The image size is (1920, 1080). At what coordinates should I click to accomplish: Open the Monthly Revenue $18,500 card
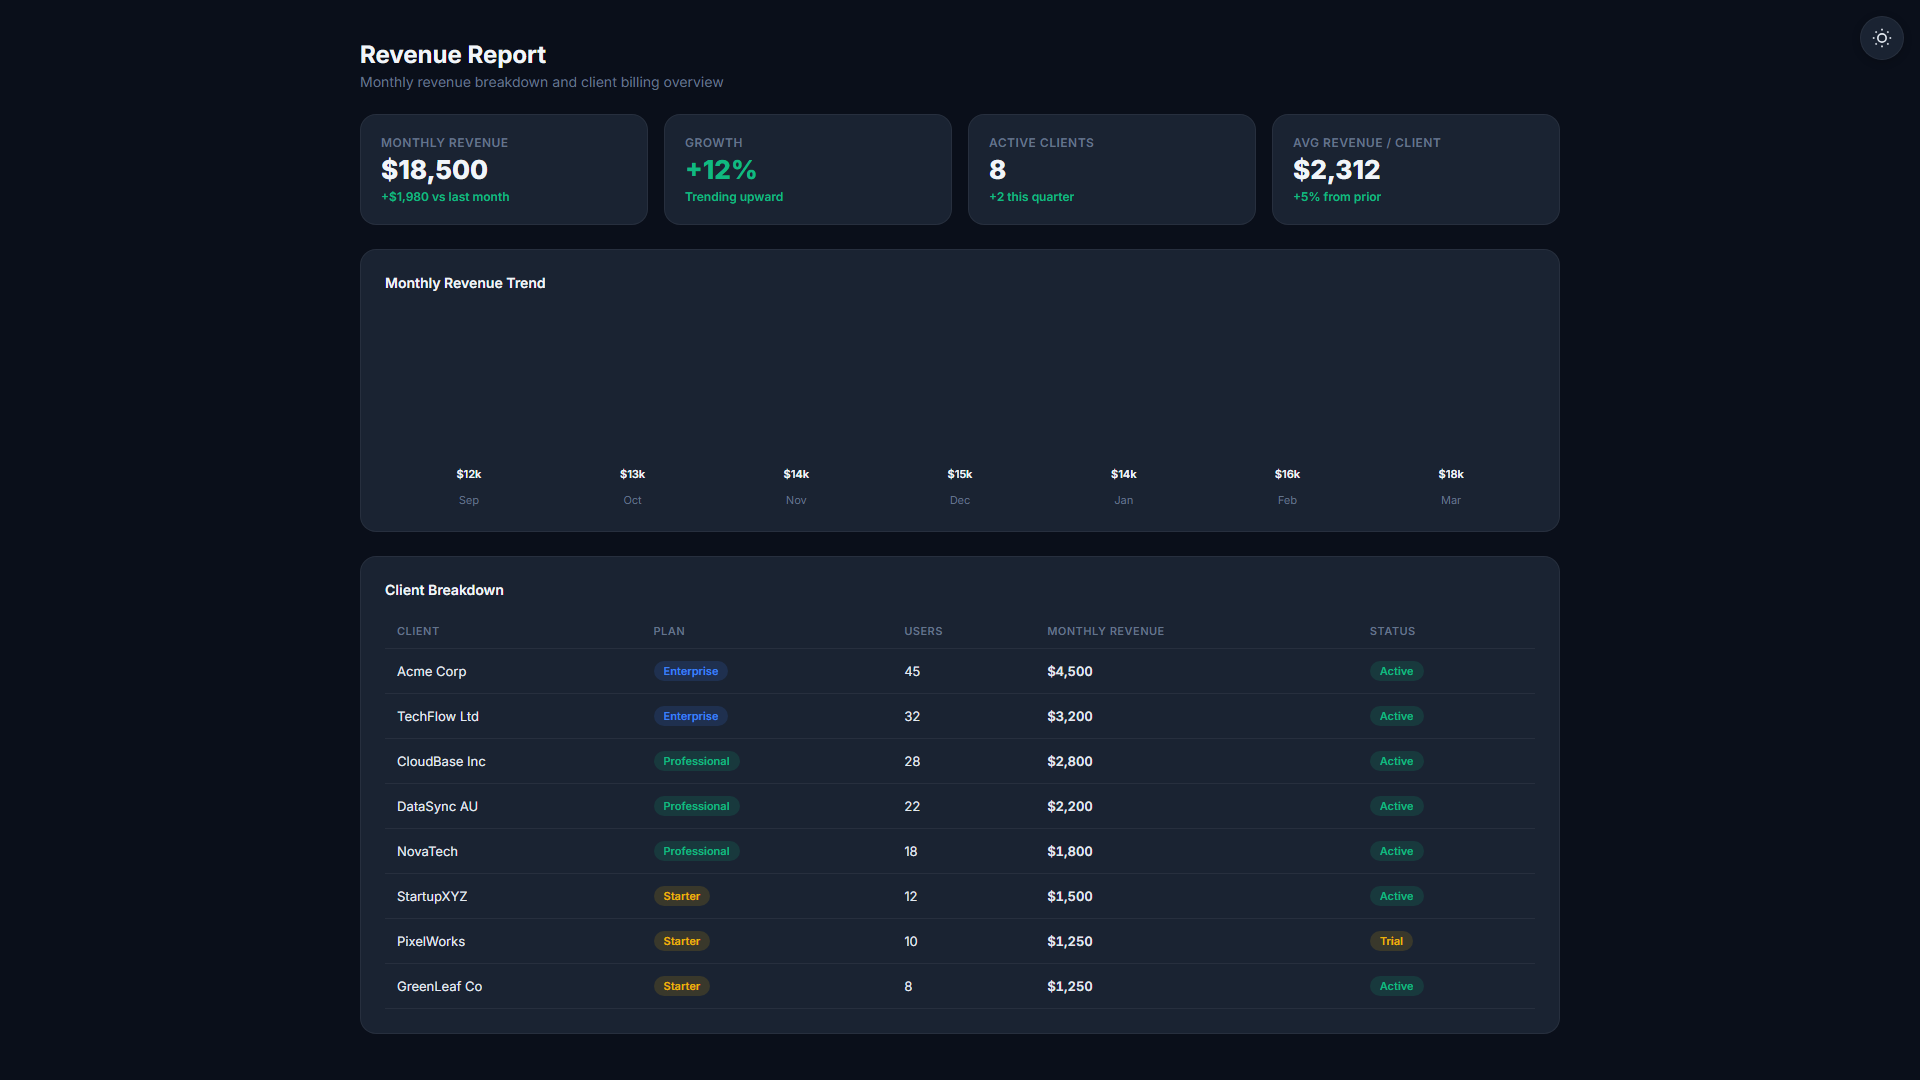504,169
